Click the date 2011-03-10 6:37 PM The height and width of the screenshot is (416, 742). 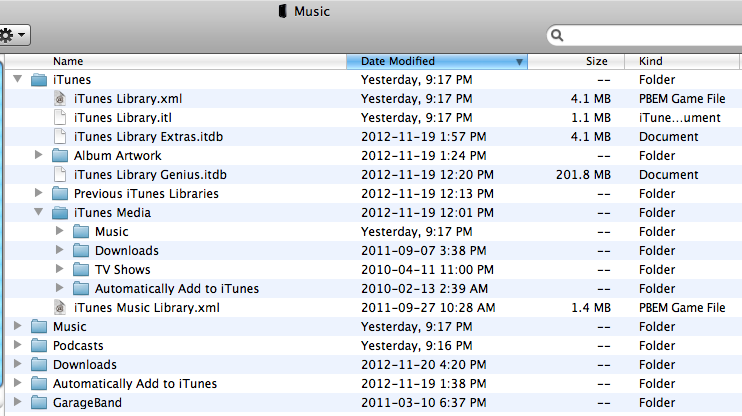tap(424, 402)
